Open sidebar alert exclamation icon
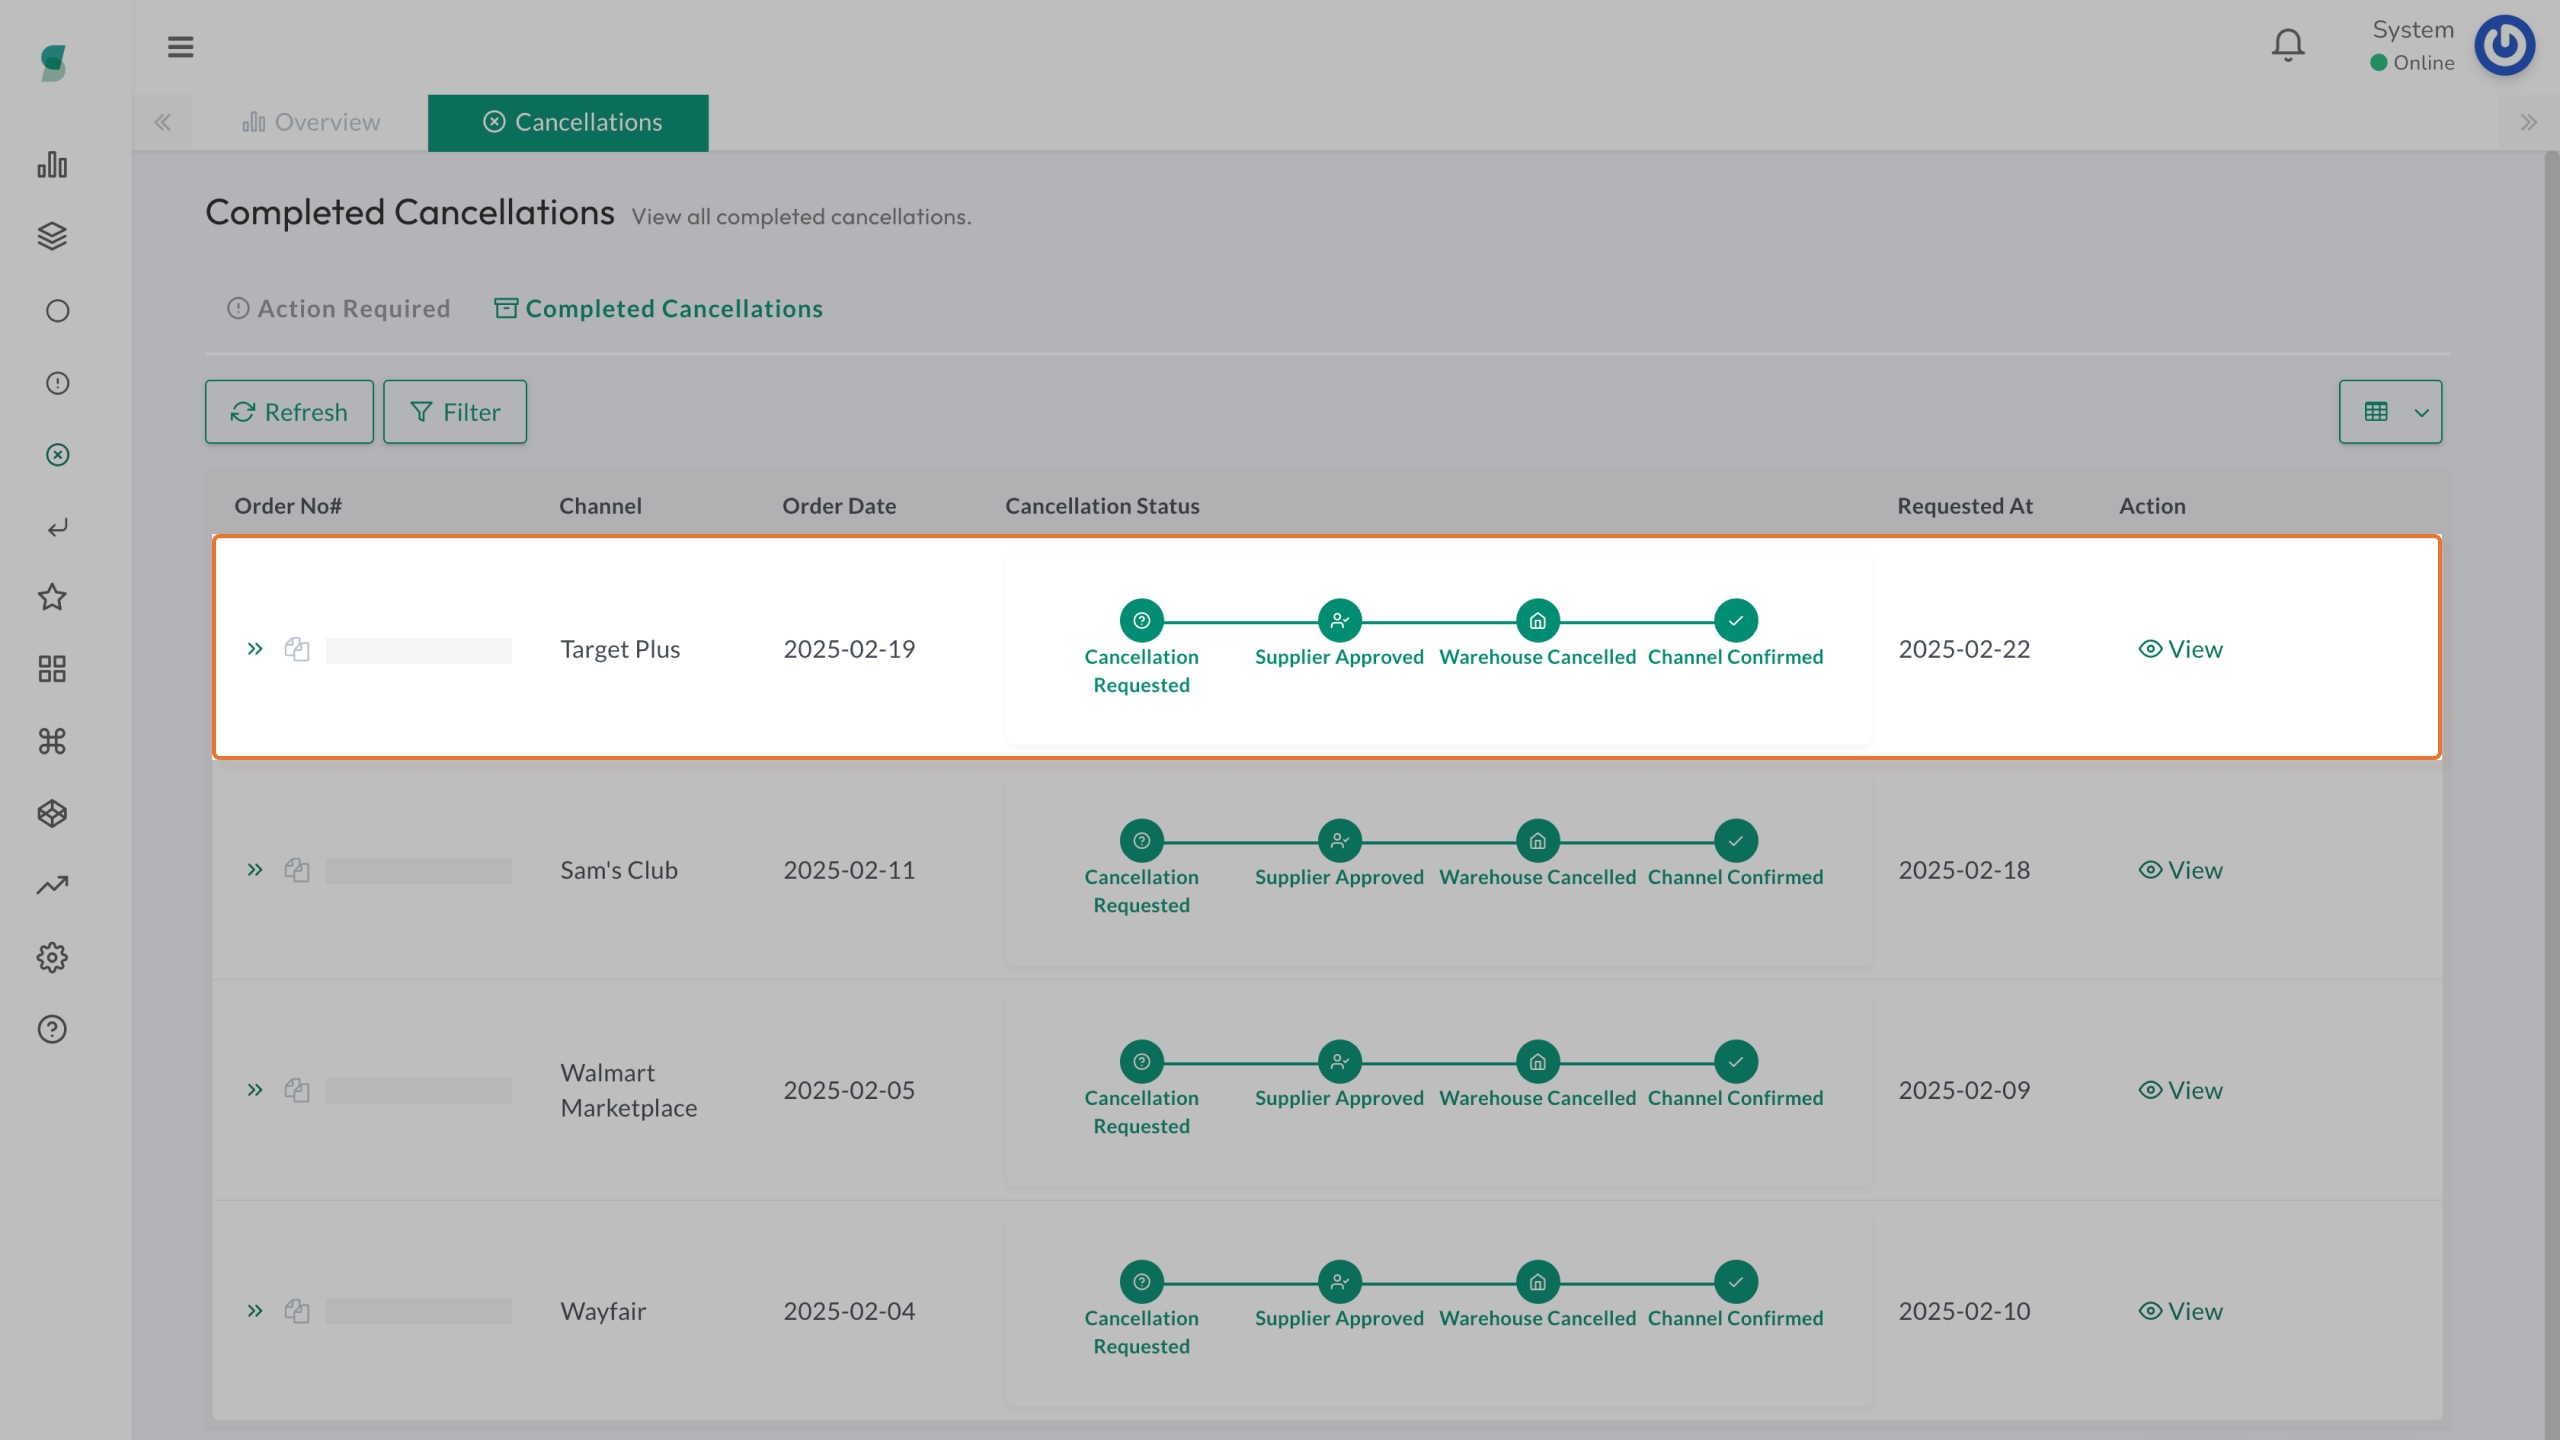 tap(57, 383)
